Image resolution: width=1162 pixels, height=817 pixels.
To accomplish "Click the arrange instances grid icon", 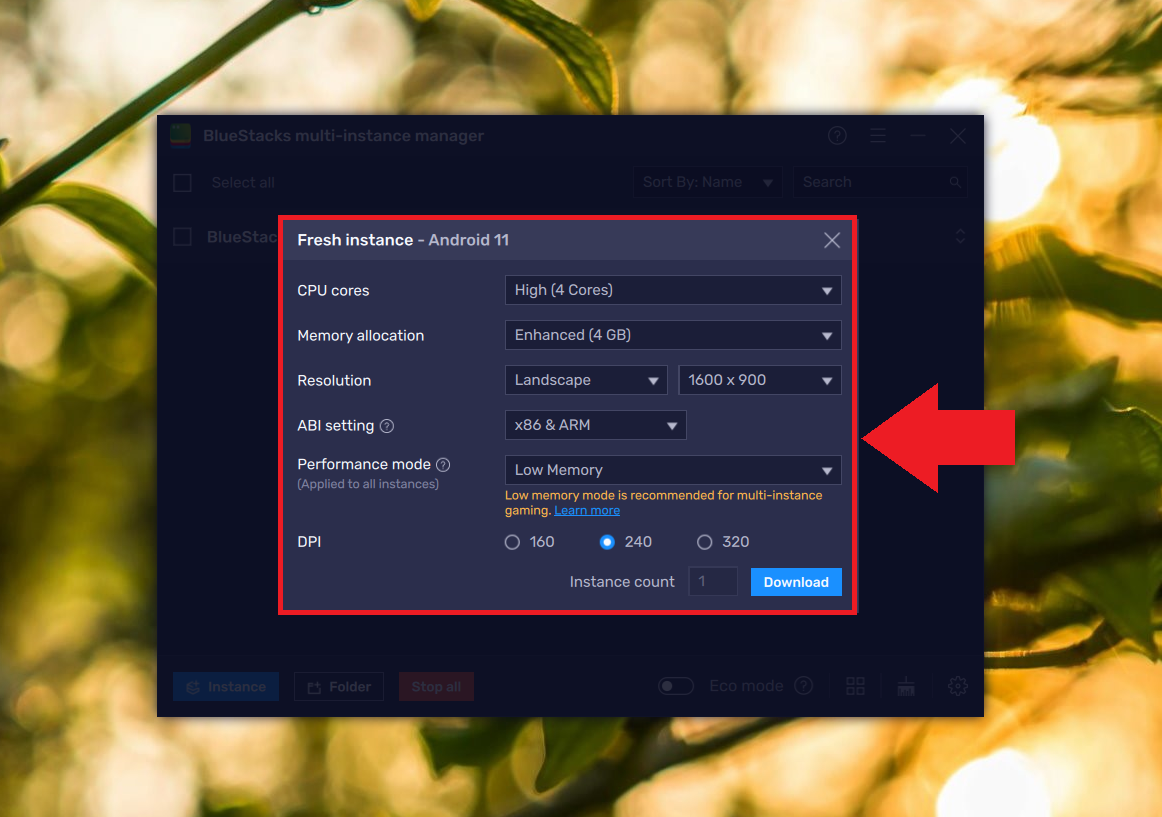I will (855, 686).
